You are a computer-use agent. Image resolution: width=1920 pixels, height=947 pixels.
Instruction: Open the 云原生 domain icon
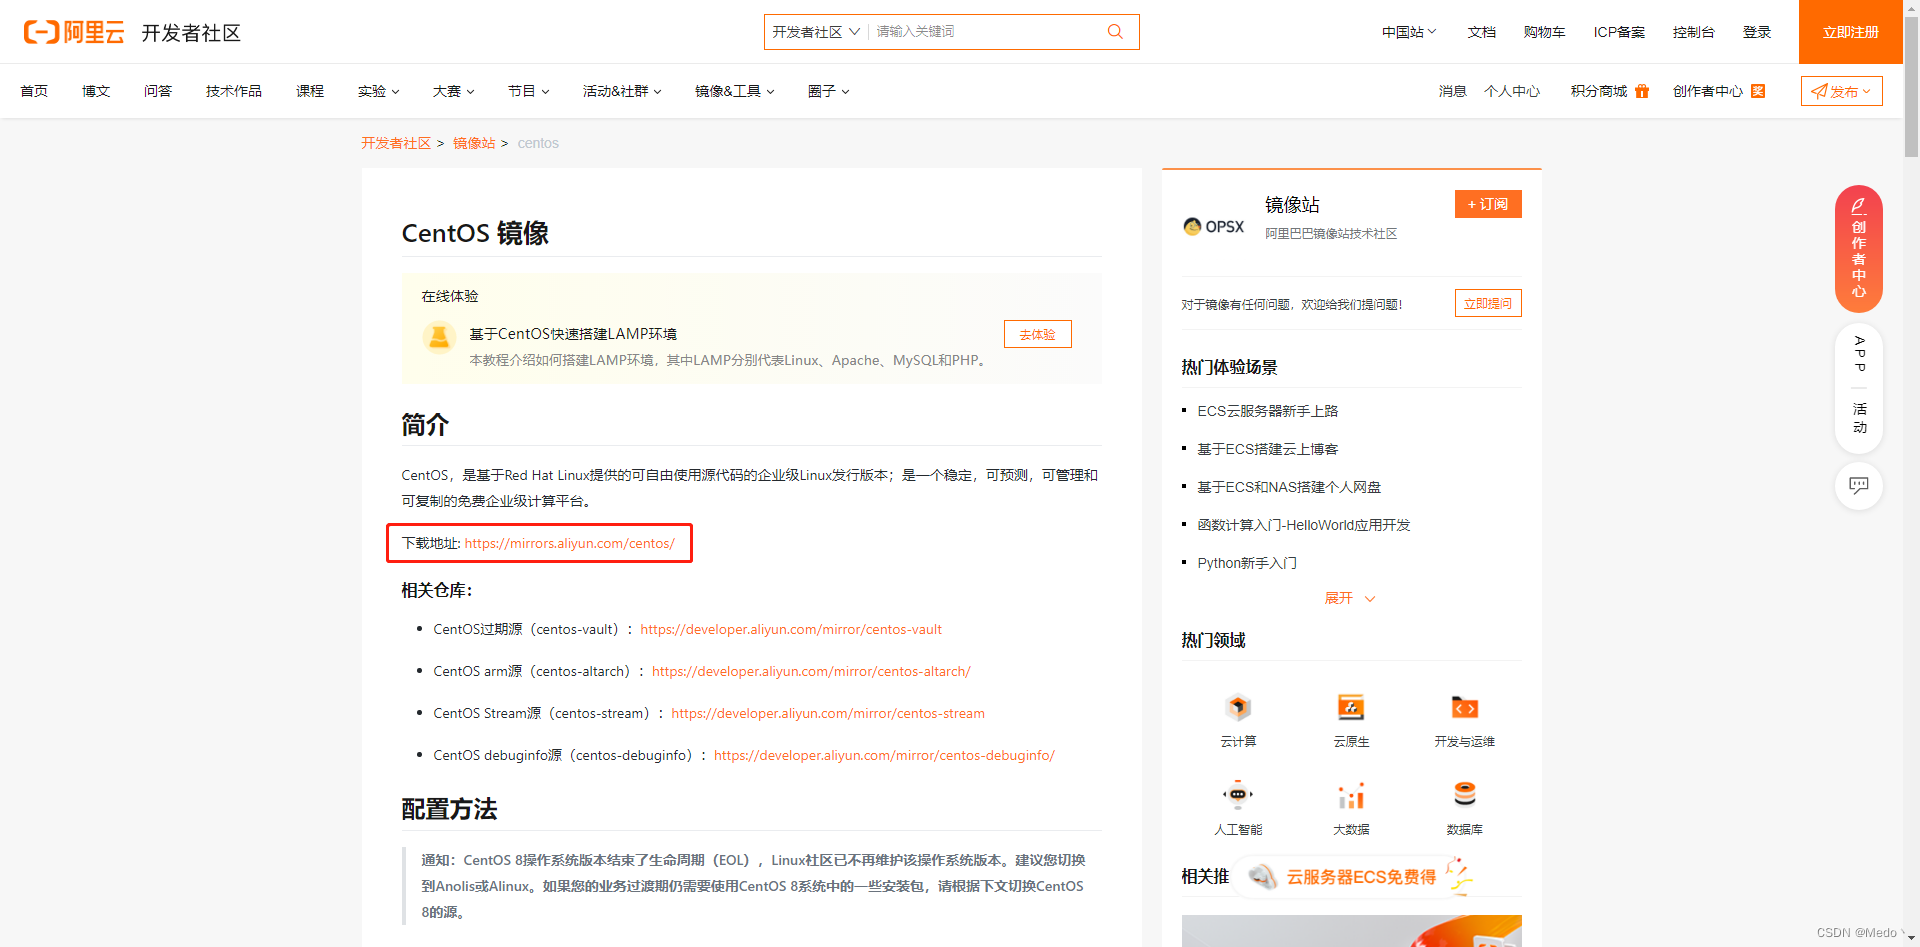pyautogui.click(x=1351, y=707)
